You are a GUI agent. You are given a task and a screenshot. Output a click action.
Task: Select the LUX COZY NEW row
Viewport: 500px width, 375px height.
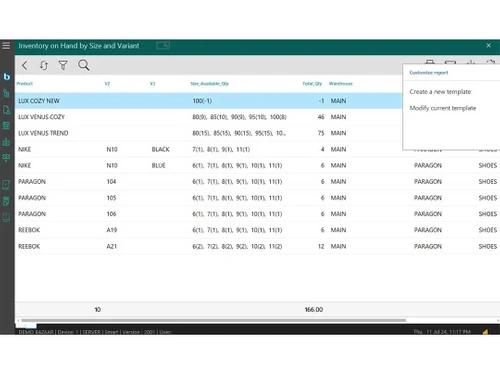tap(208, 101)
